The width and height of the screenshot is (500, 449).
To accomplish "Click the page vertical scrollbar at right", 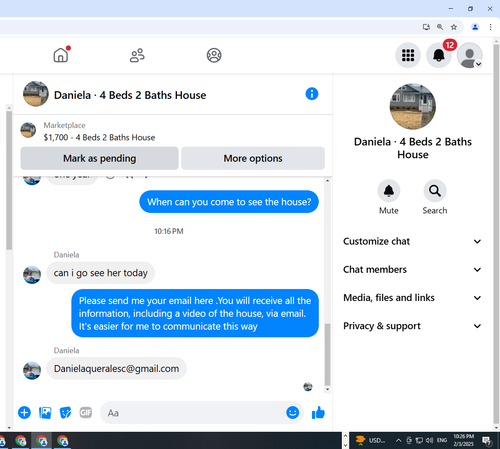I will 496,233.
